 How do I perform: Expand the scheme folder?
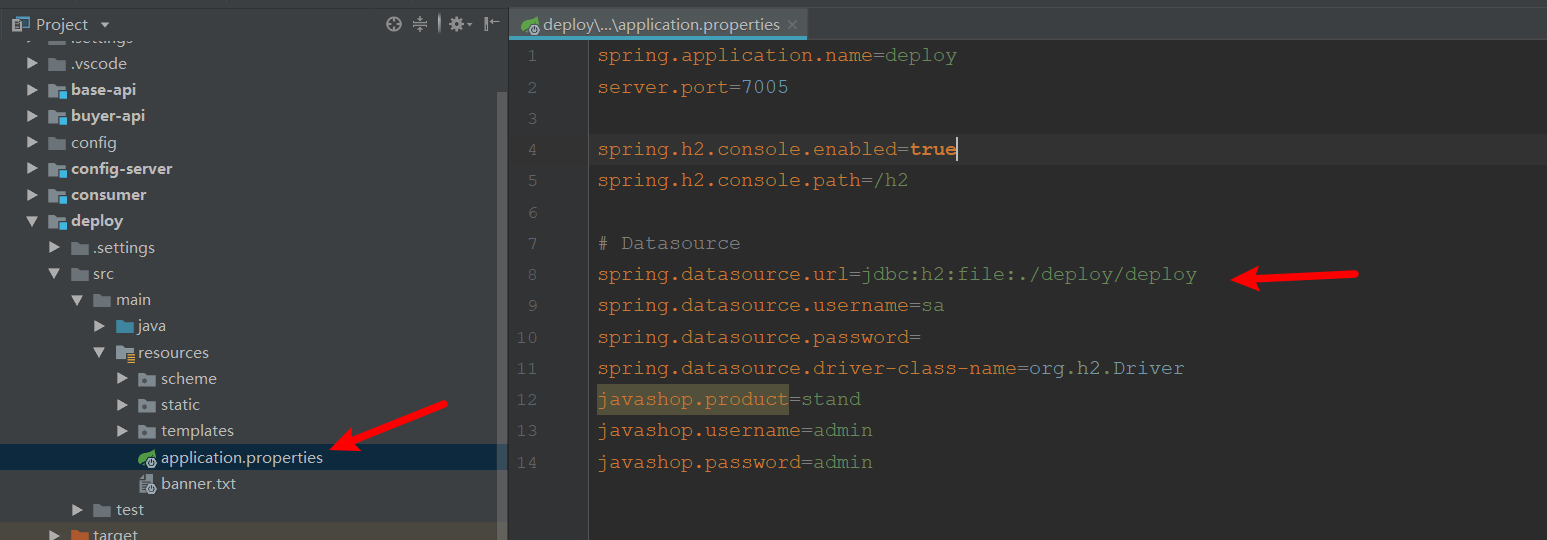click(x=122, y=379)
